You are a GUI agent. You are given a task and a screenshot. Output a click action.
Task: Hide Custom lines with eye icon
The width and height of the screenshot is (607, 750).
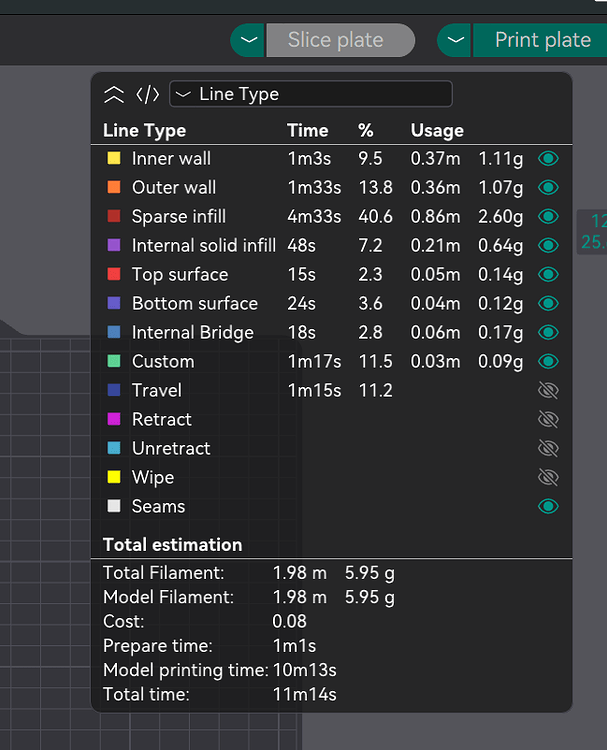point(548,361)
